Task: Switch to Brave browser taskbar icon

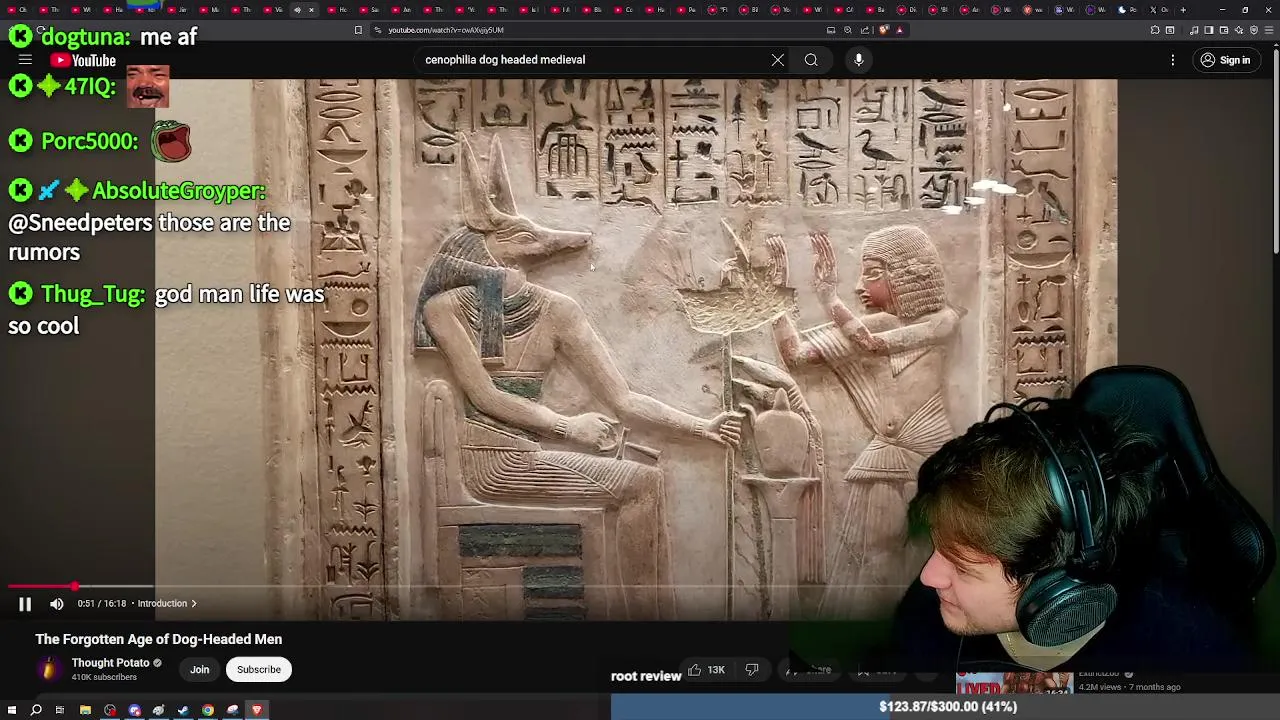Action: [257, 710]
